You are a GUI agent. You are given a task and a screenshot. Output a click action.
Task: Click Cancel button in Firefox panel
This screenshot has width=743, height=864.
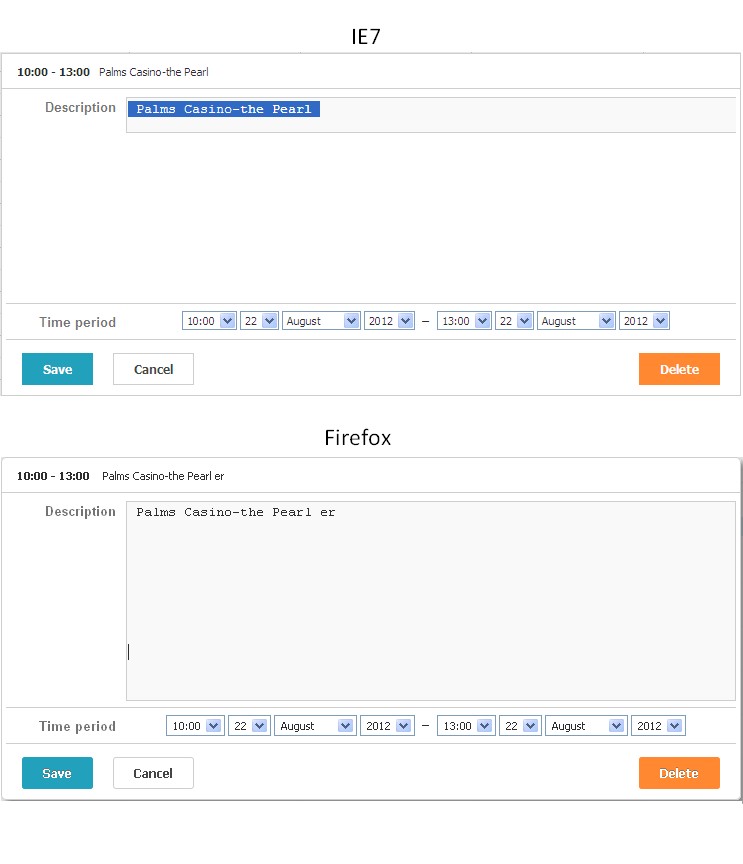[153, 773]
